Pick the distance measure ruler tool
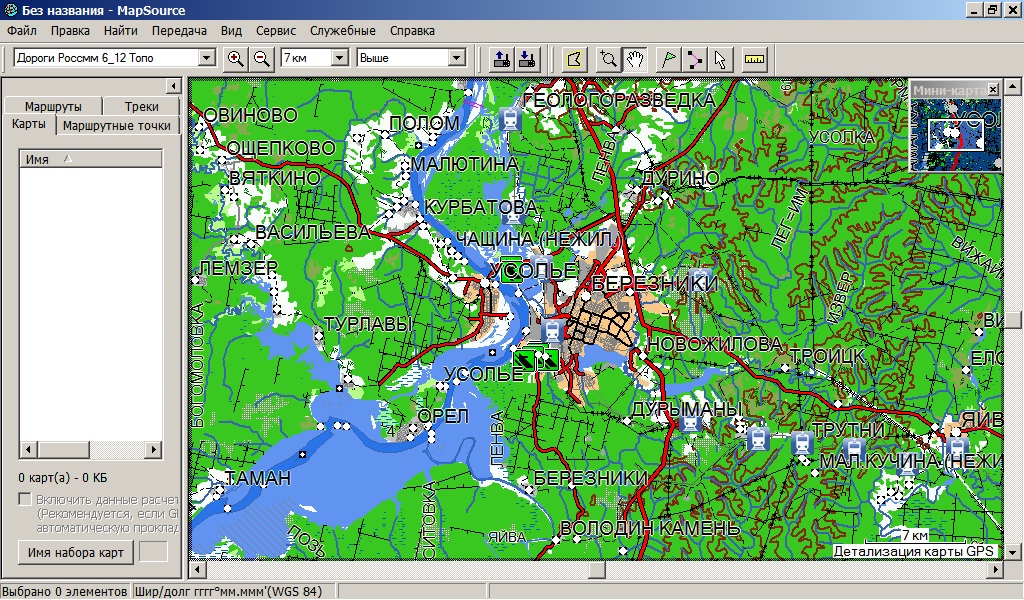 click(x=753, y=58)
